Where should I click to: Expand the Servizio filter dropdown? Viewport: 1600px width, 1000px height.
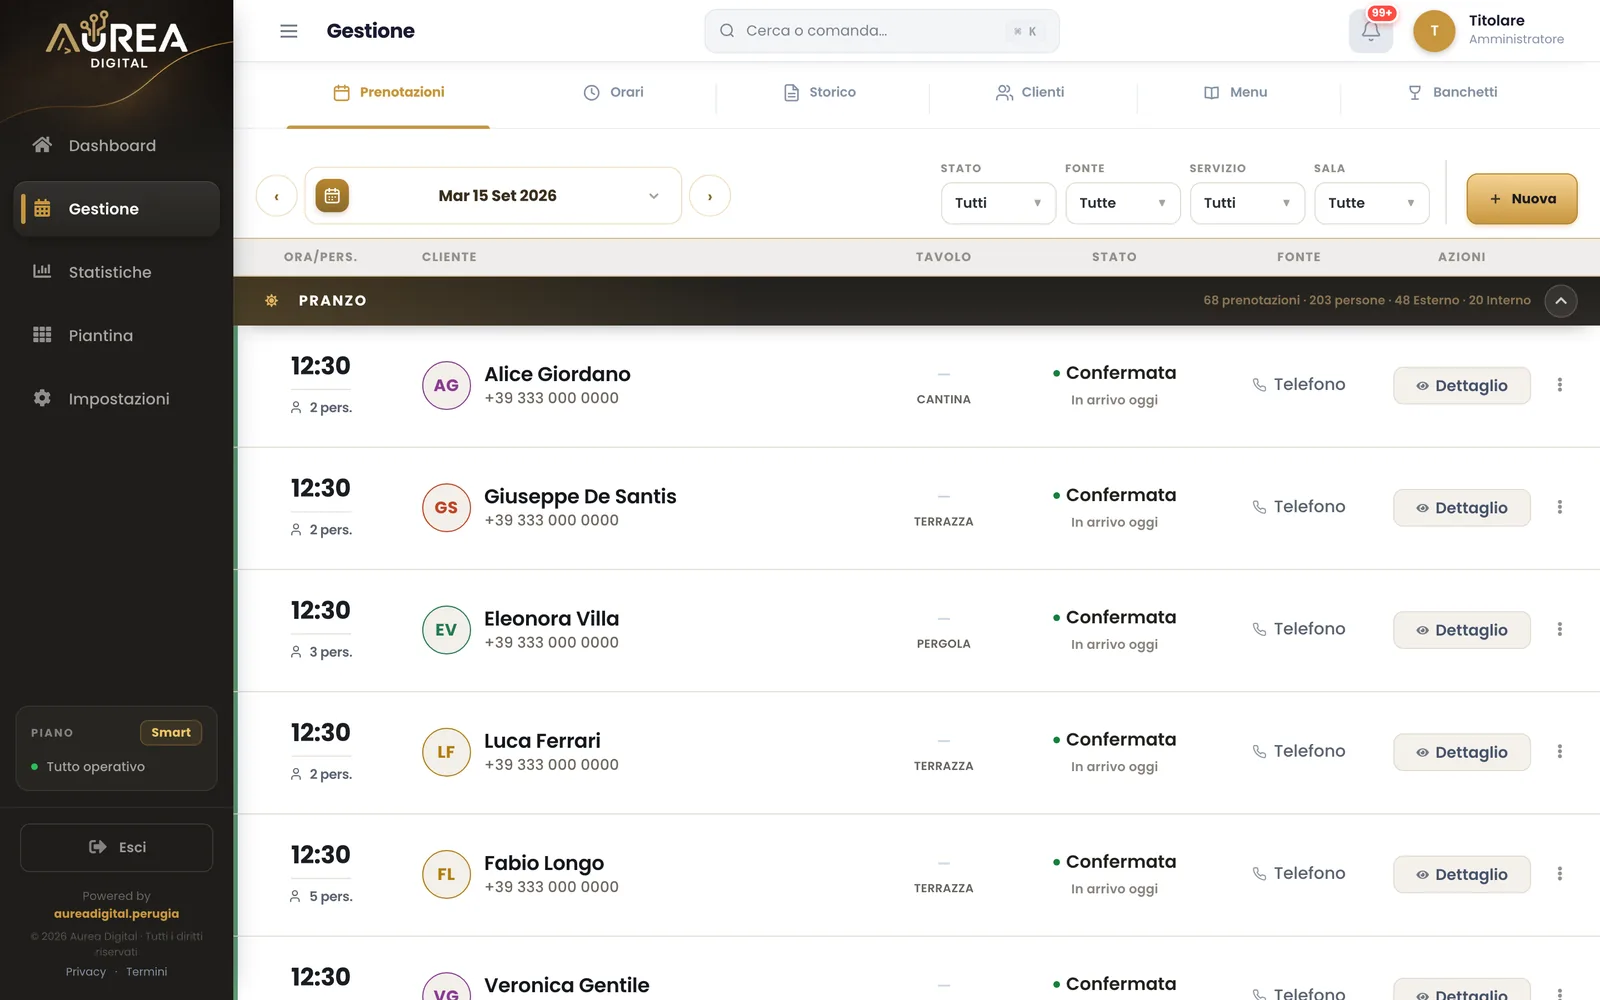click(1247, 203)
